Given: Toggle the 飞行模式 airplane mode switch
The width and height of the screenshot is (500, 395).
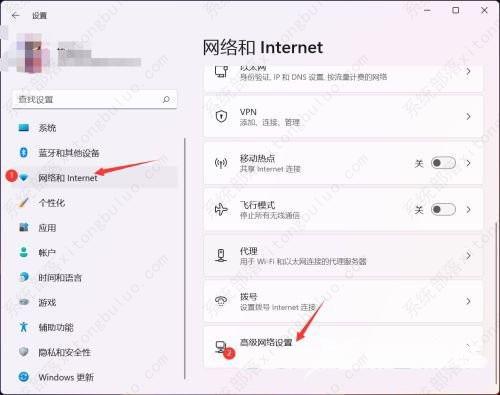Looking at the screenshot, I should point(443,210).
